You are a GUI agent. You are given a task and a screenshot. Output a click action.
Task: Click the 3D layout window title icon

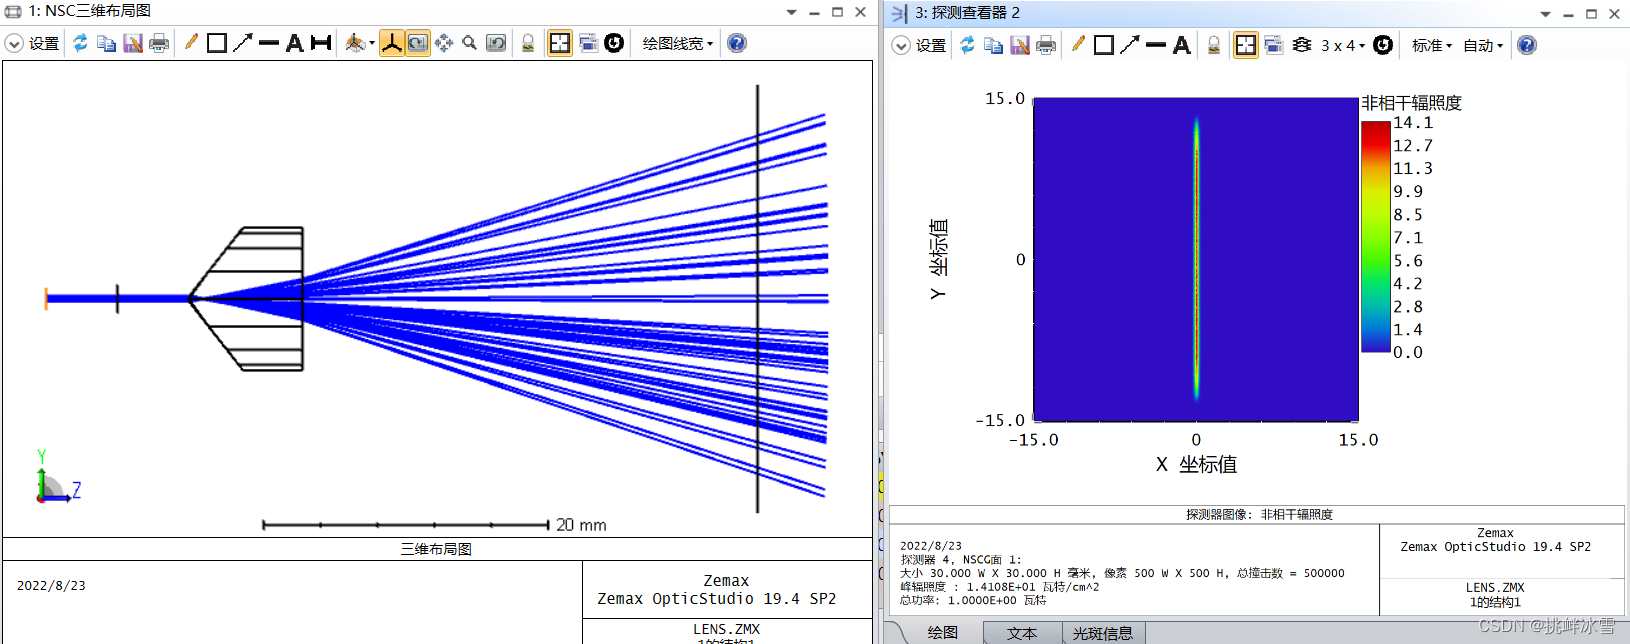[13, 11]
